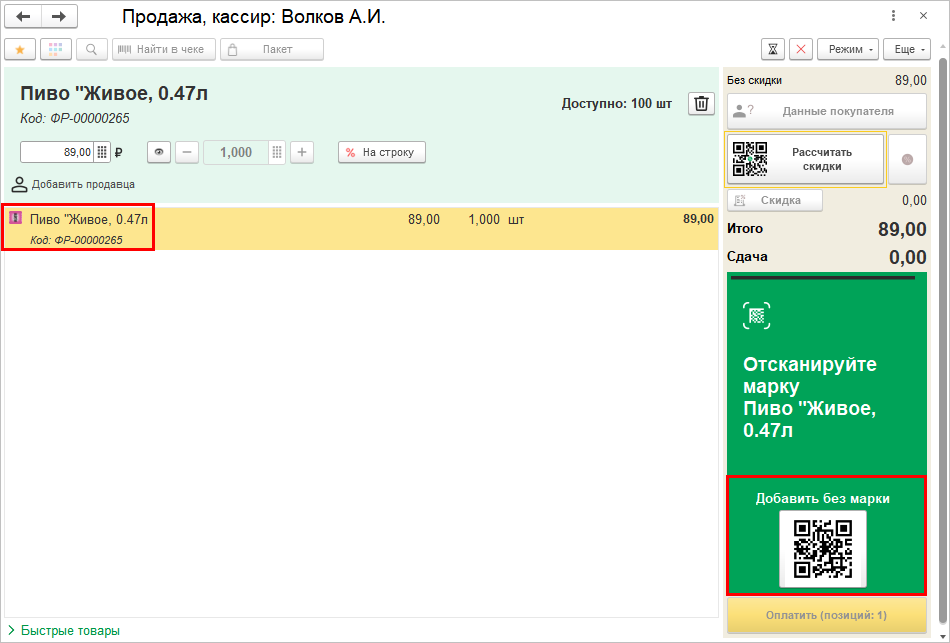This screenshot has width=950, height=643.
Task: Toggle the eye view button
Action: (159, 152)
